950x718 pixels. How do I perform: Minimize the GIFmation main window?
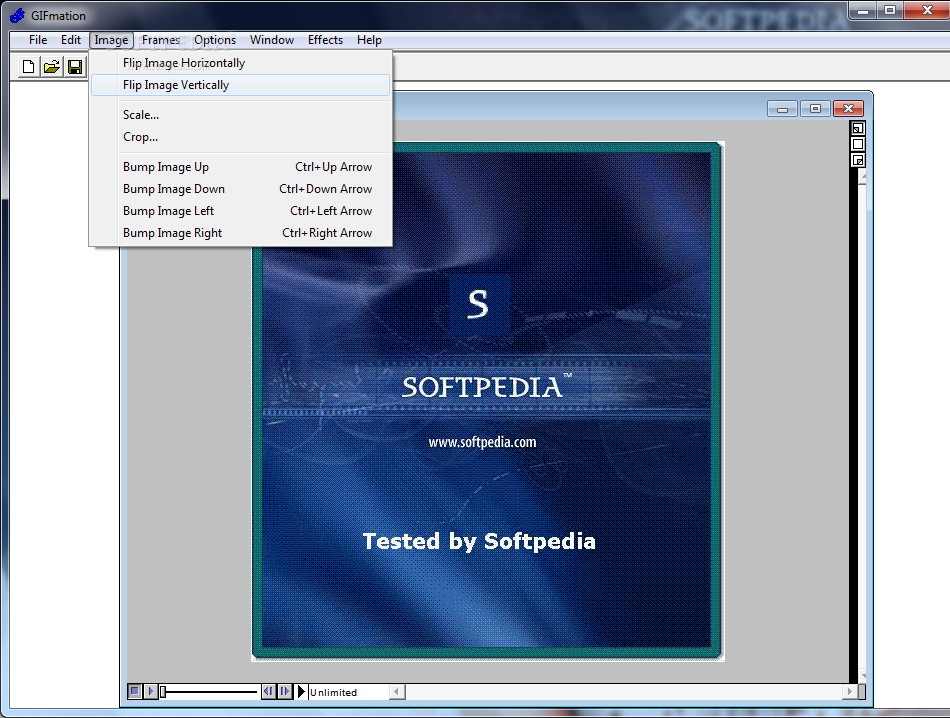(x=863, y=10)
